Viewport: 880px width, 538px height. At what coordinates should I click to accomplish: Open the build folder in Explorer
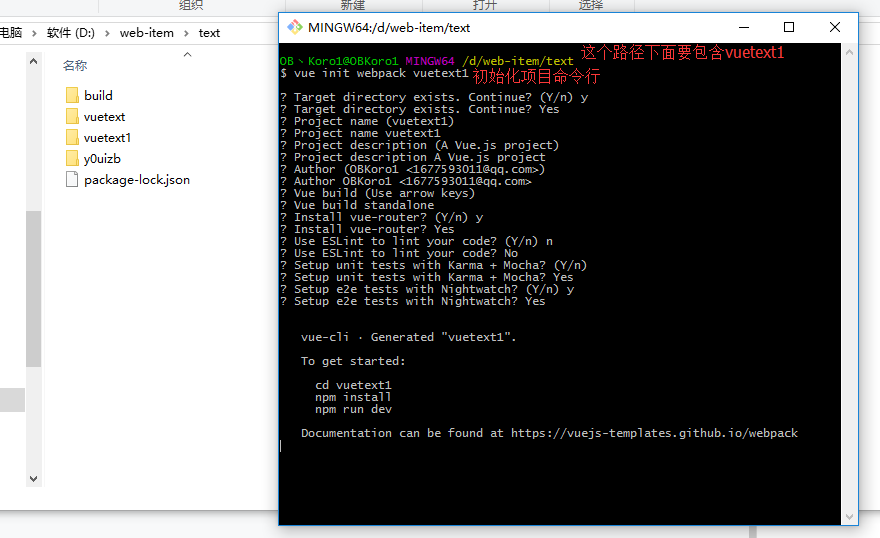click(90, 95)
